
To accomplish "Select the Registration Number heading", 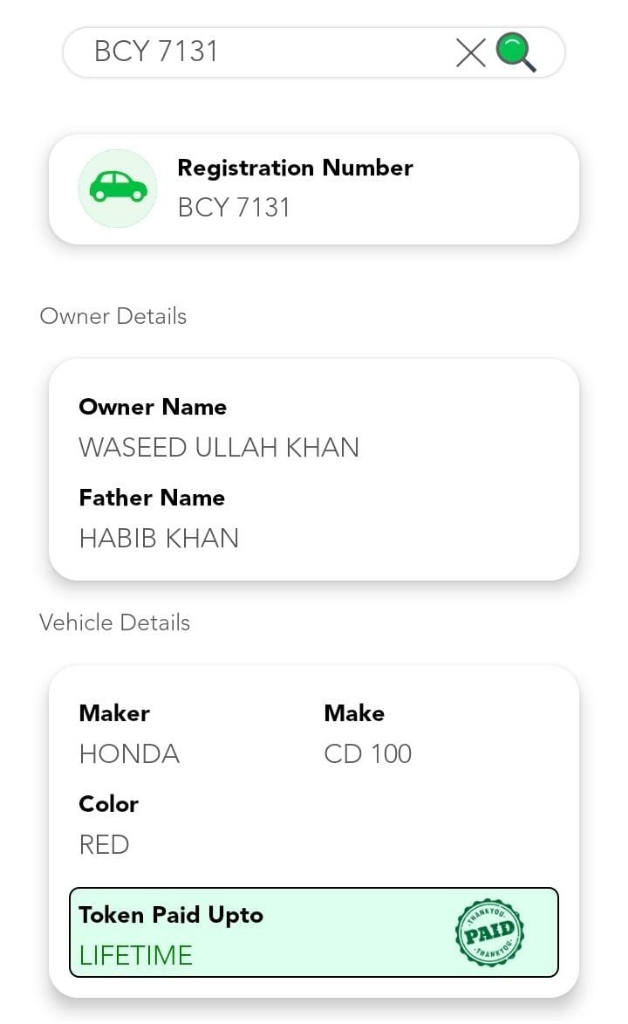I will pyautogui.click(x=295, y=168).
